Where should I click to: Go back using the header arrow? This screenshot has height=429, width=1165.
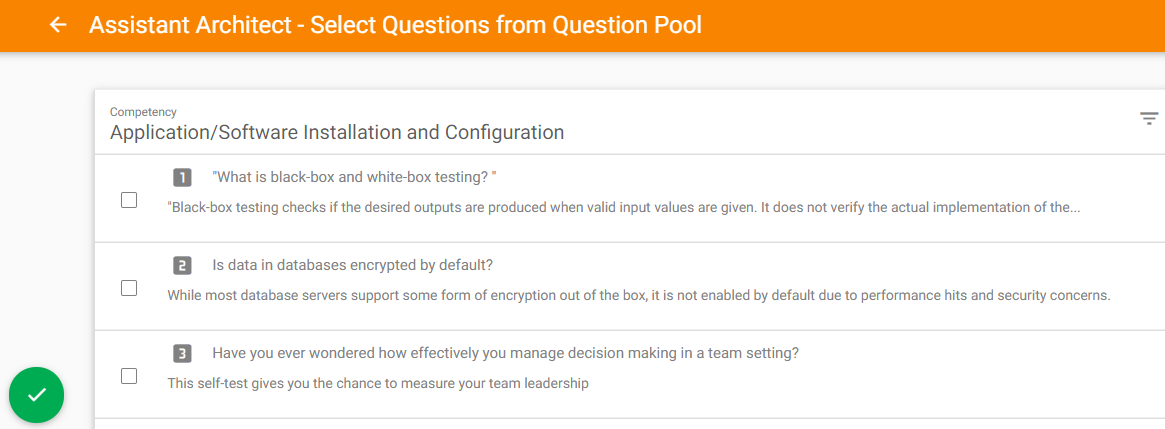(57, 25)
